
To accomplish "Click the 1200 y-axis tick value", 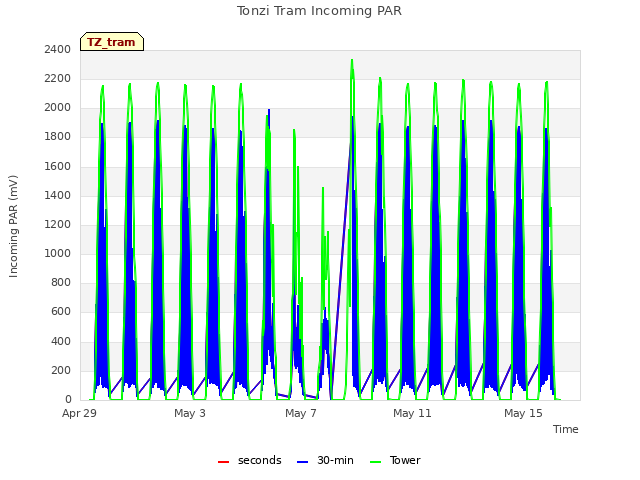I will point(58,224).
